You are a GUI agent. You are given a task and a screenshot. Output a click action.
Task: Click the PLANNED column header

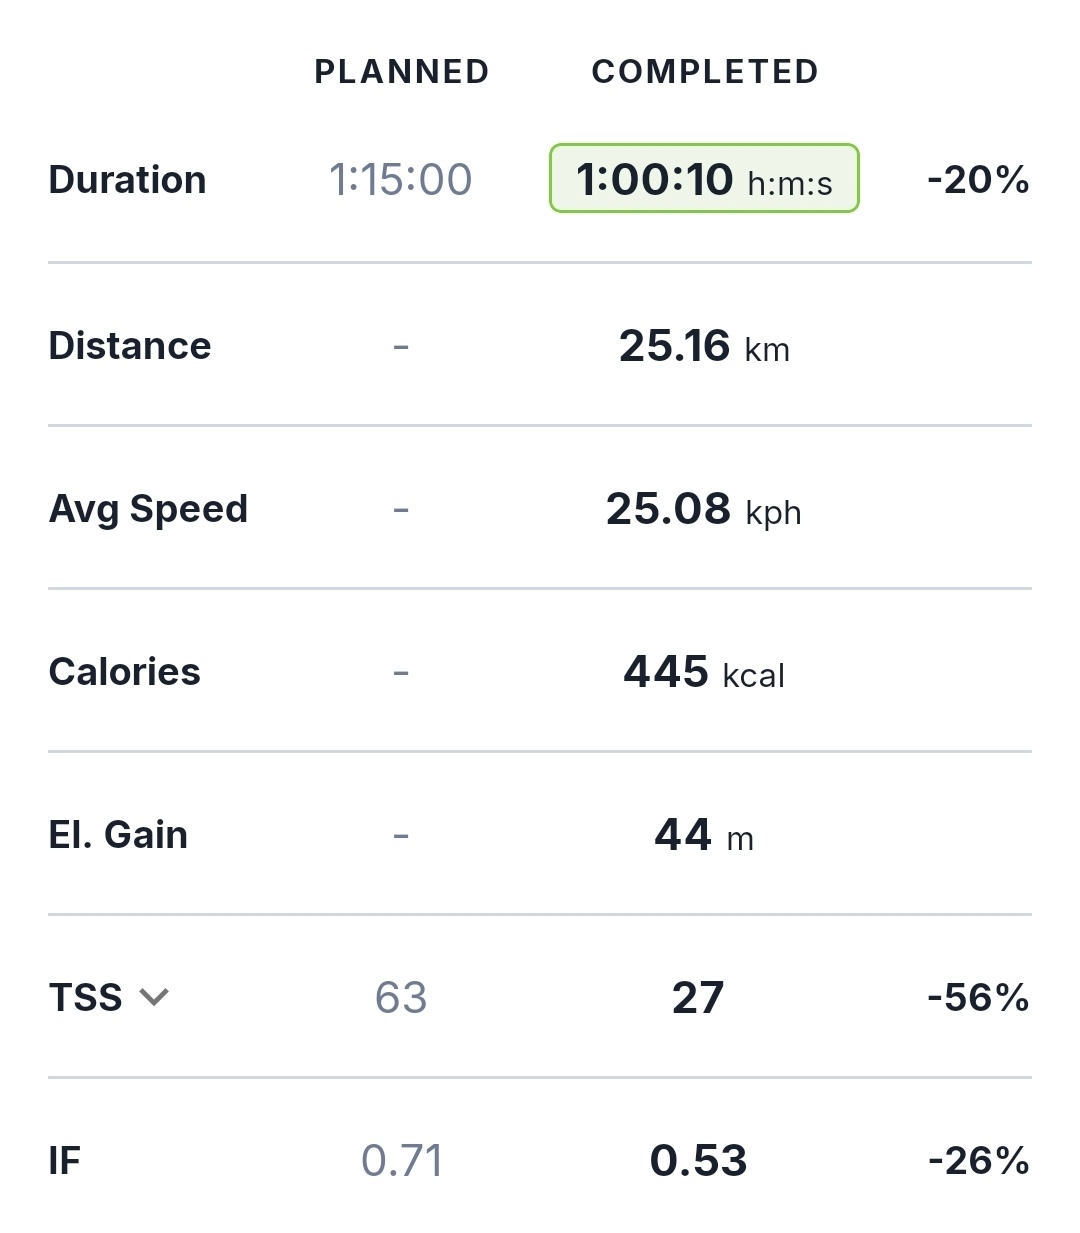click(x=402, y=72)
